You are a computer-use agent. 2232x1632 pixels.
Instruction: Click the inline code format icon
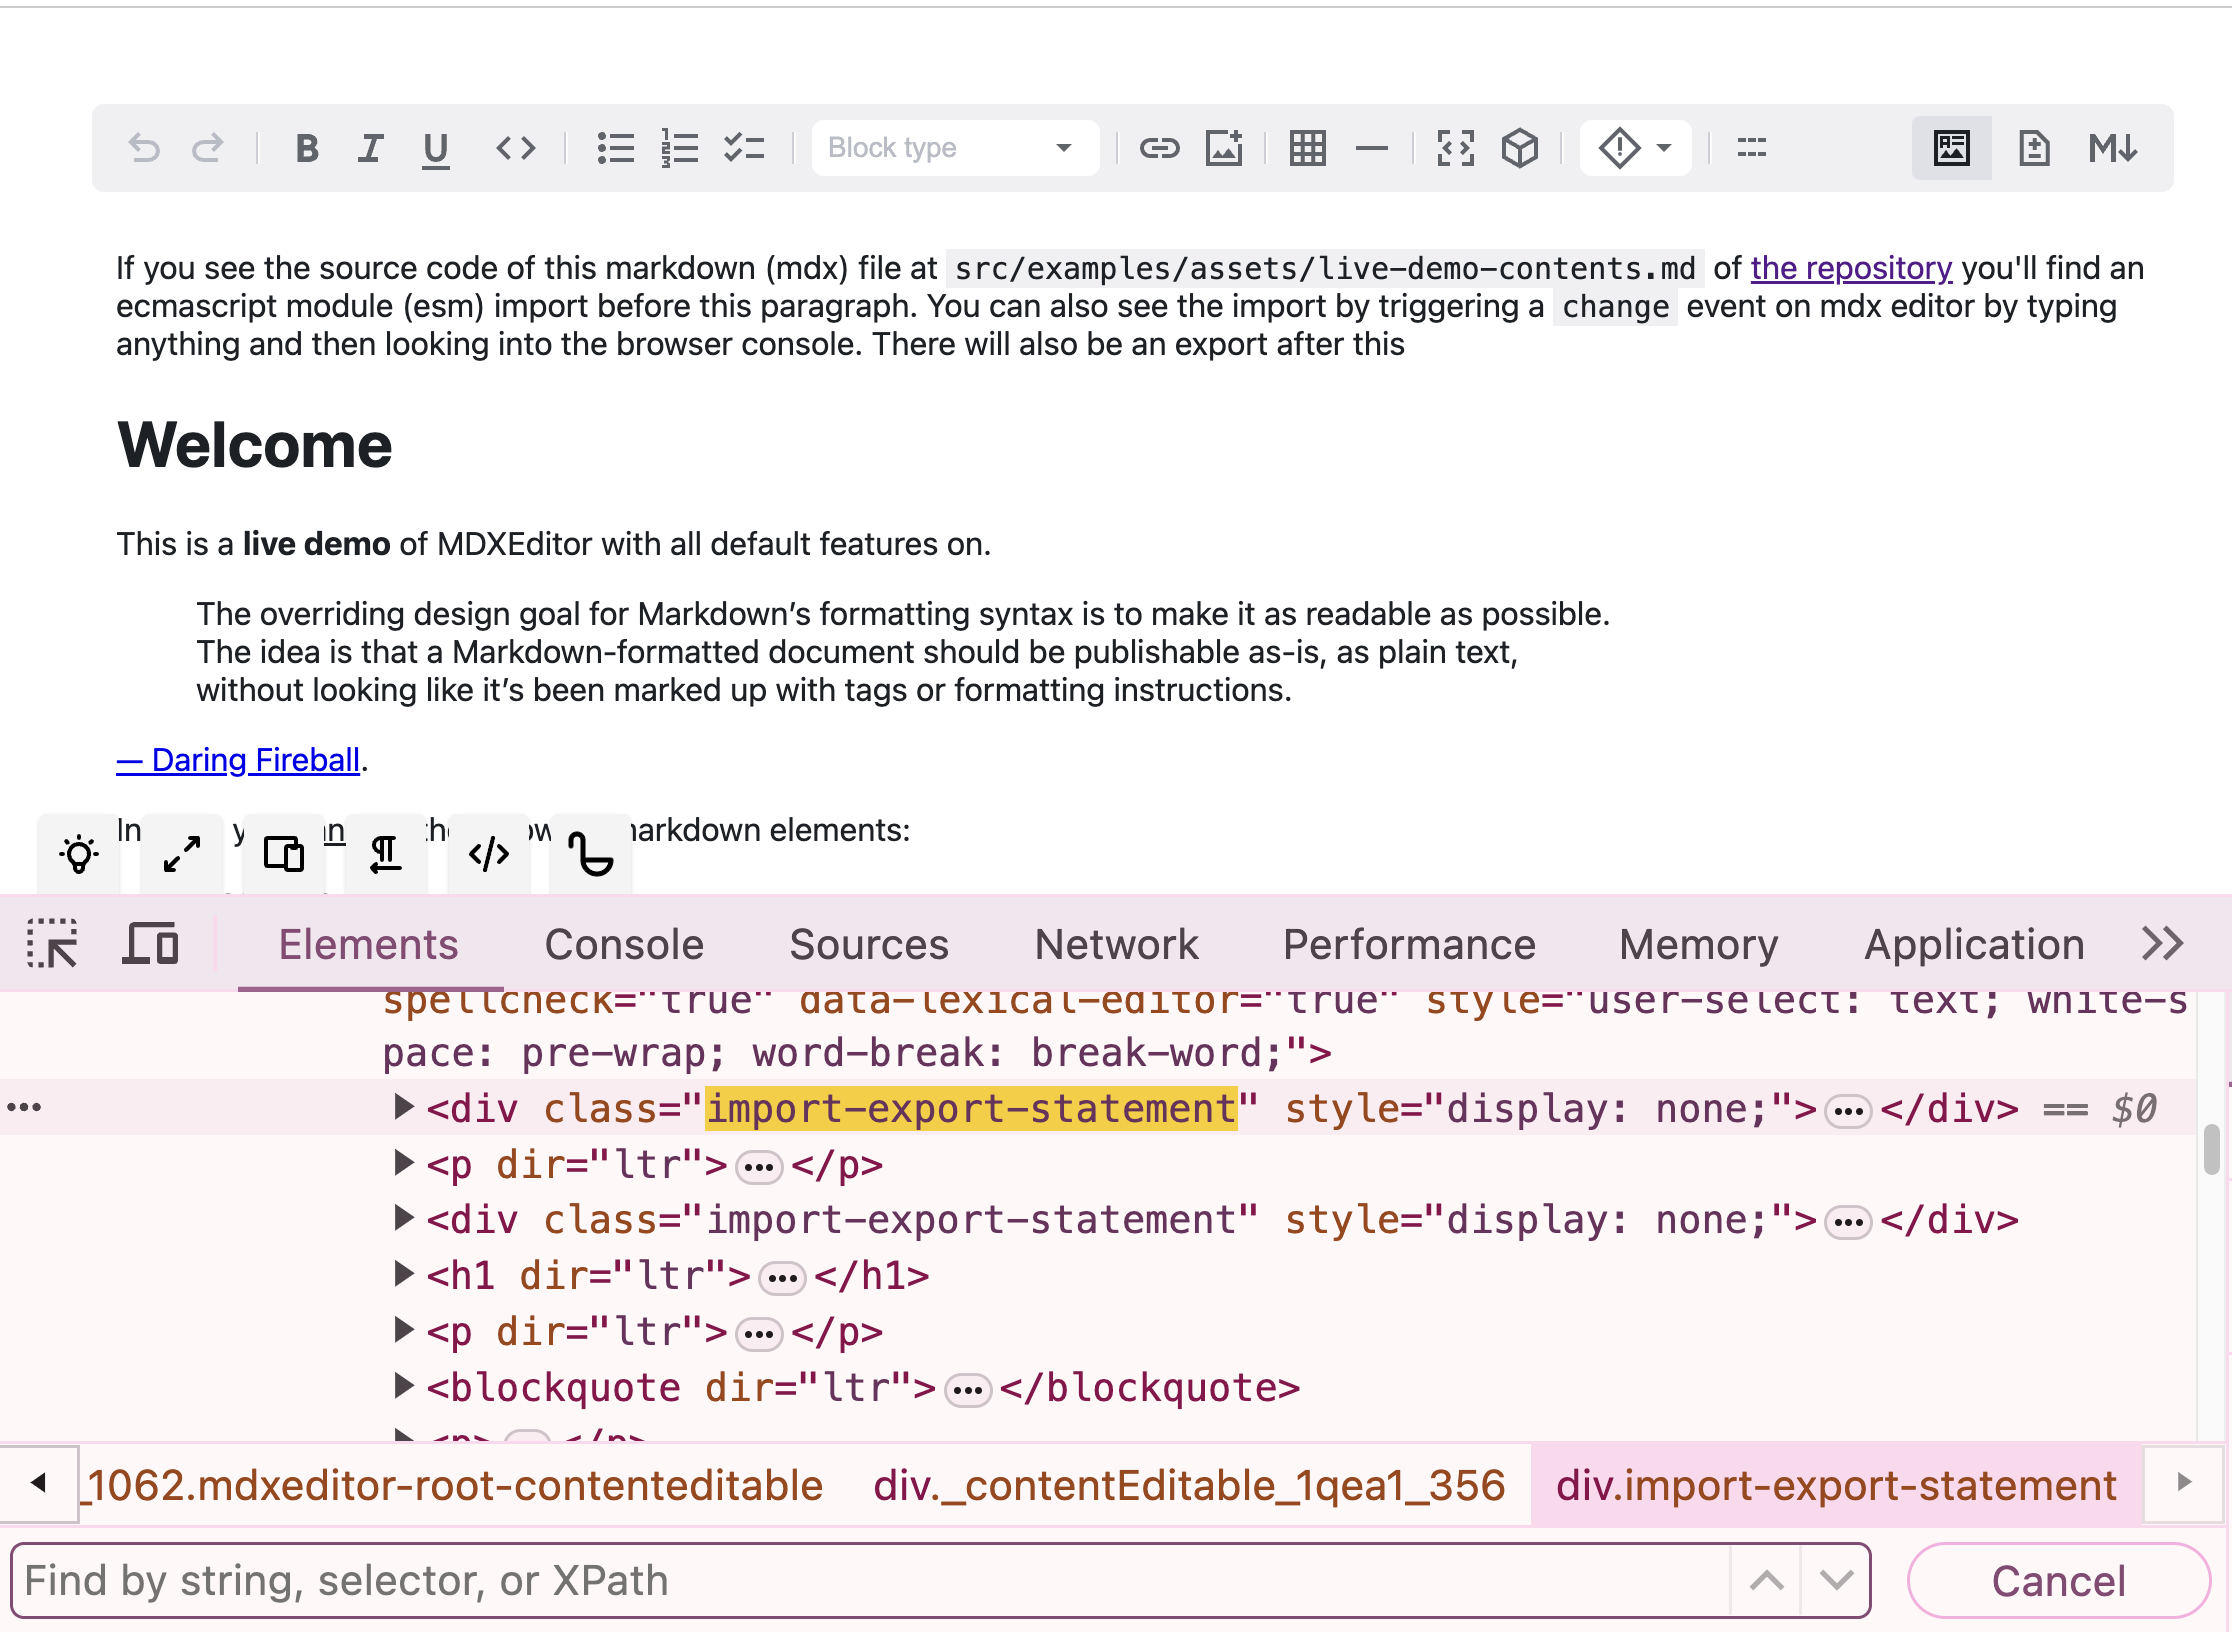click(516, 148)
